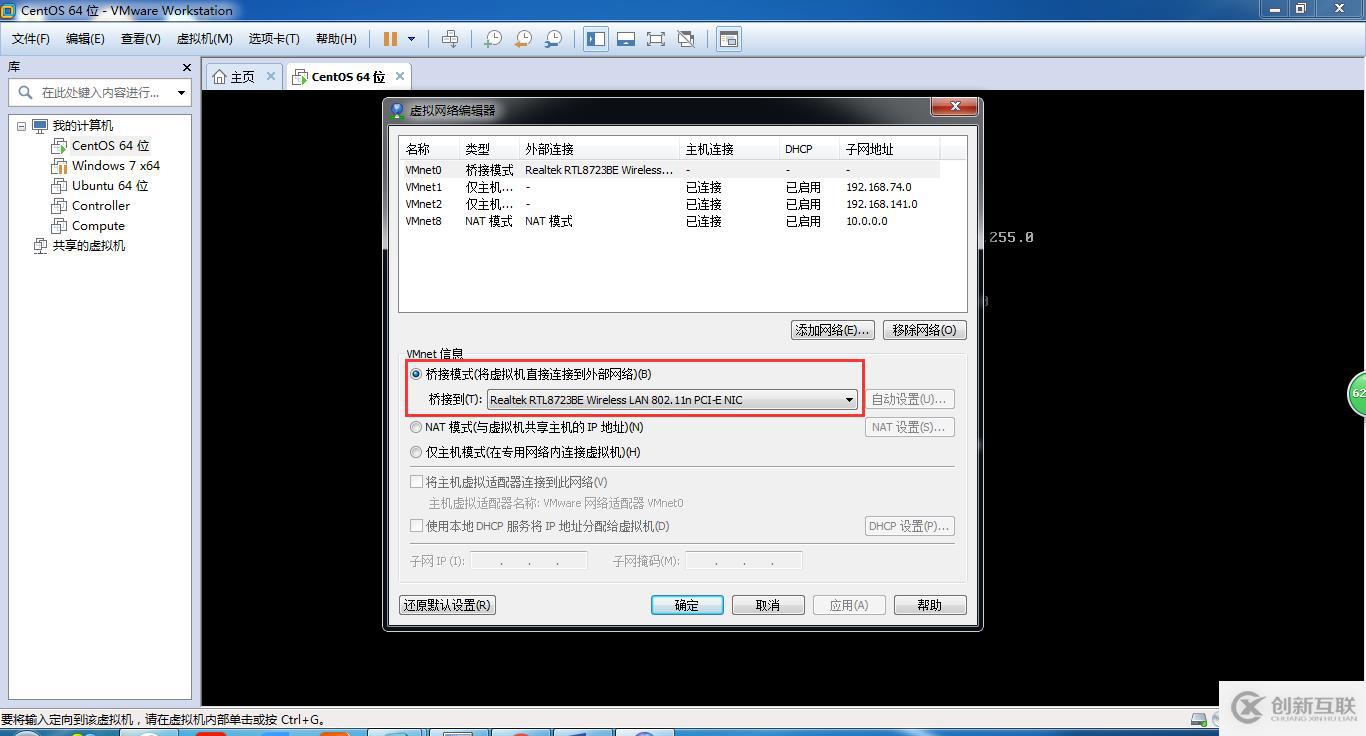Click the send Ctrl+Alt+Del toolbar icon
The width and height of the screenshot is (1366, 736).
(x=450, y=39)
